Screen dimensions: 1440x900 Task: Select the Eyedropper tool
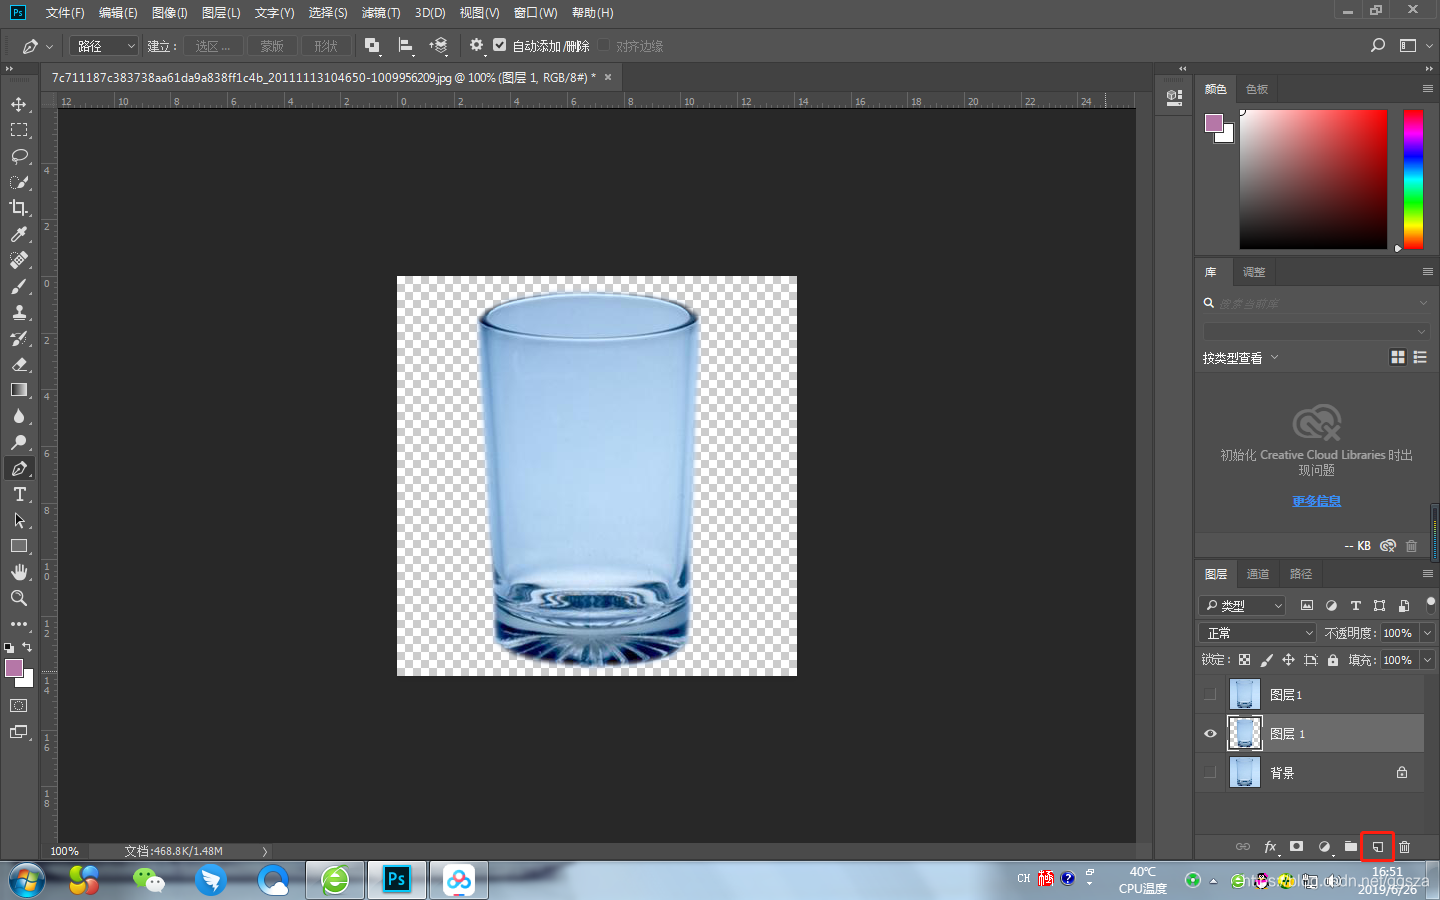point(19,234)
